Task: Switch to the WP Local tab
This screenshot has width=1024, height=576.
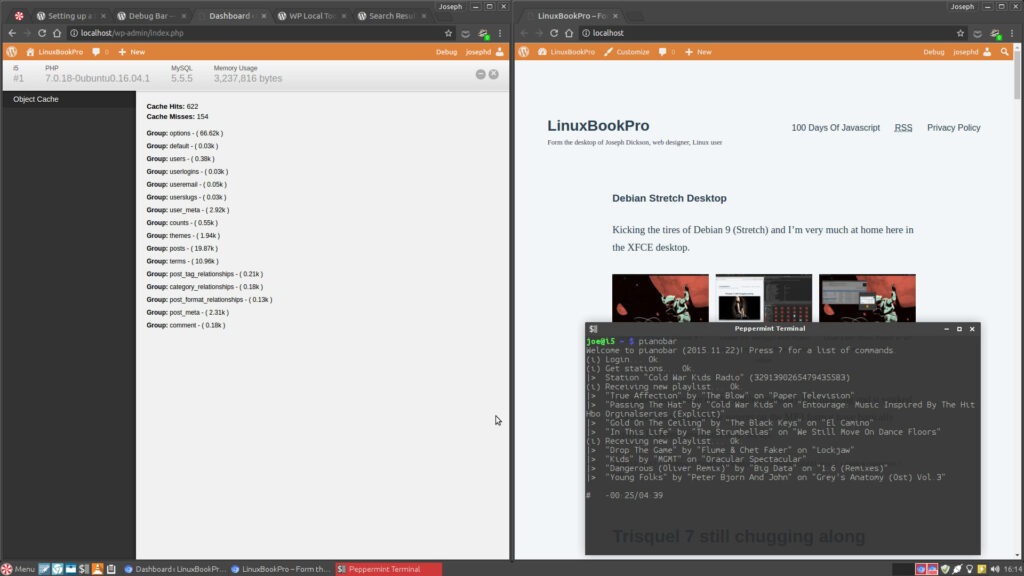Action: pyautogui.click(x=313, y=16)
